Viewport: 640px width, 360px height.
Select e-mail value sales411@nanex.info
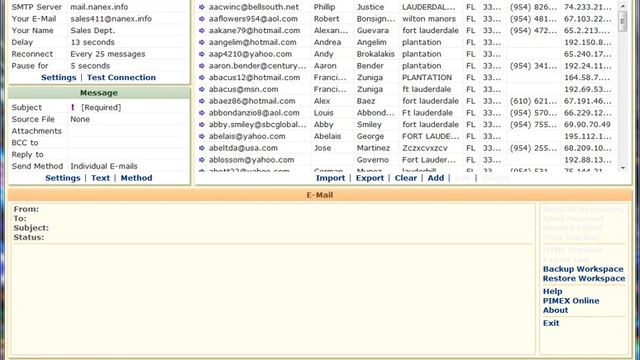coord(111,19)
